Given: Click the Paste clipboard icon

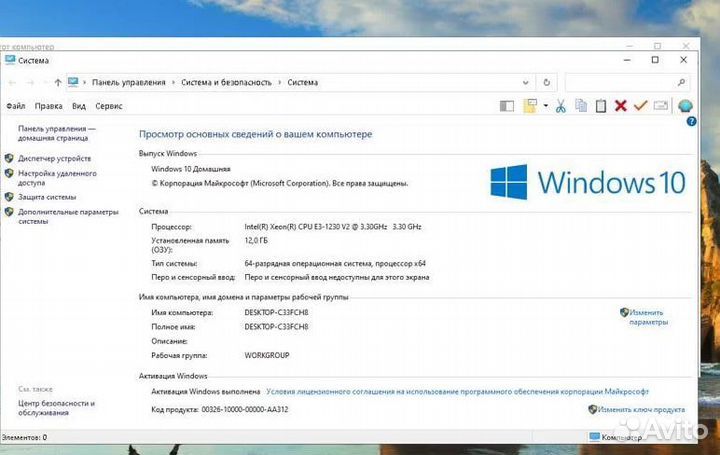Looking at the screenshot, I should (600, 106).
